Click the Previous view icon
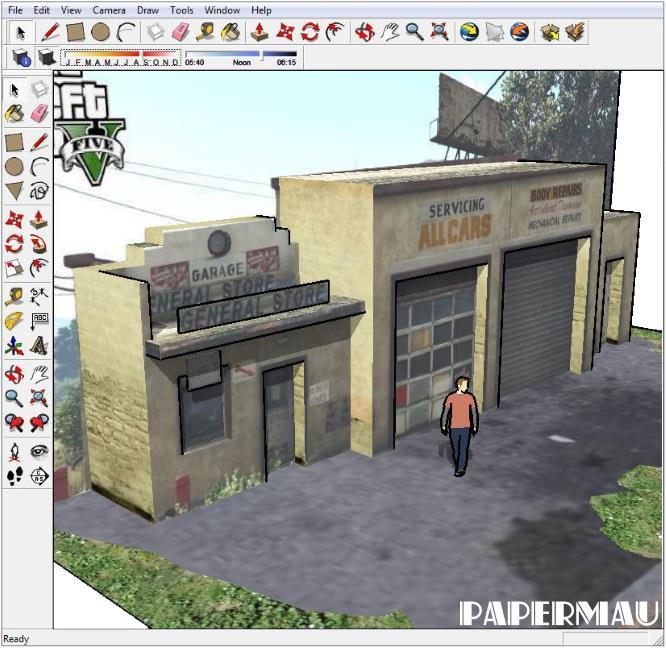The height and width of the screenshot is (648, 666). [x=14, y=423]
